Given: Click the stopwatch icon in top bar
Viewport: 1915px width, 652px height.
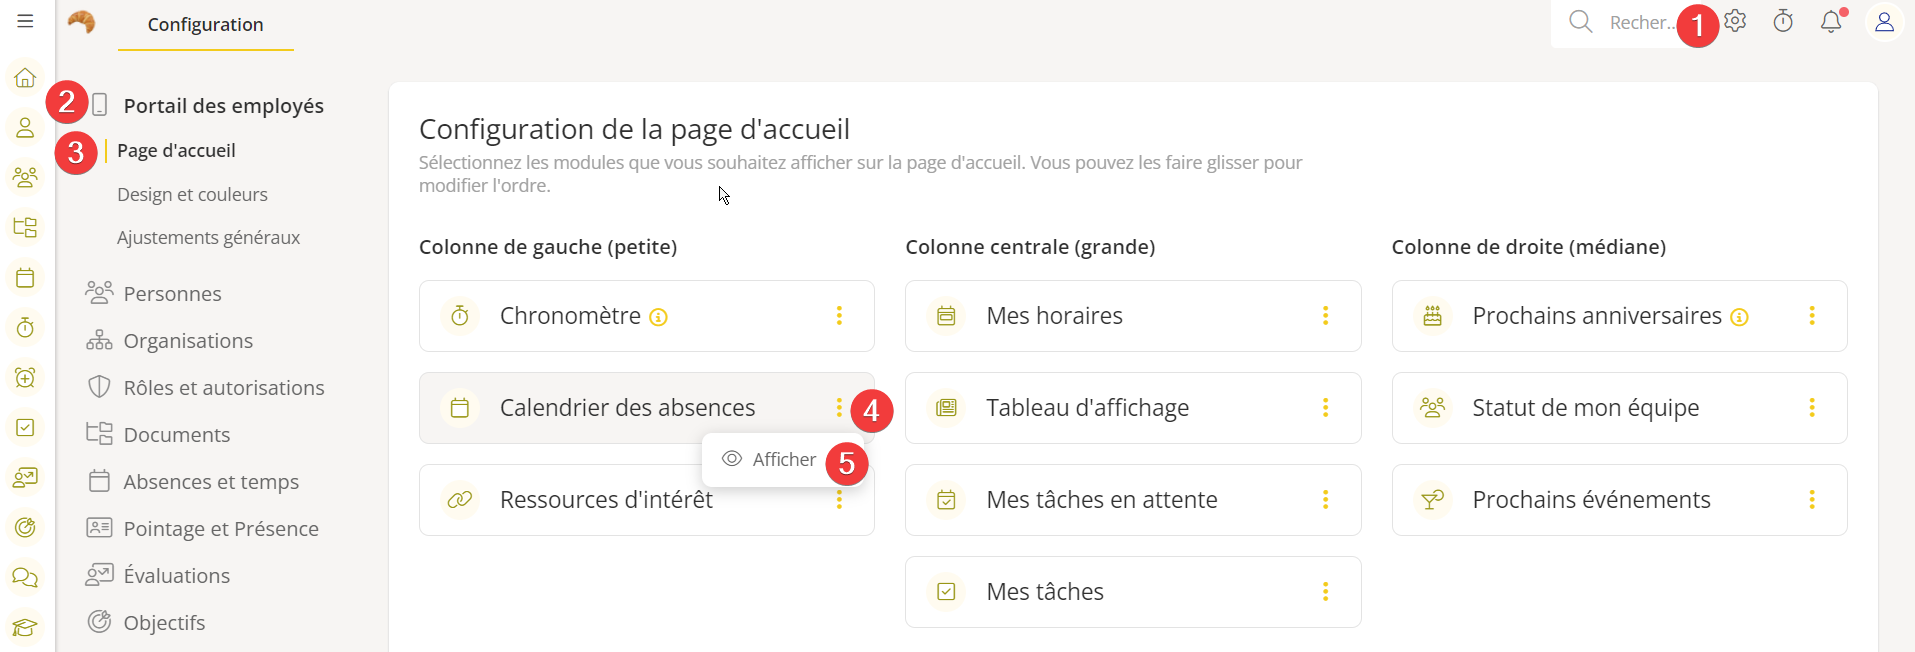Looking at the screenshot, I should 1783,21.
